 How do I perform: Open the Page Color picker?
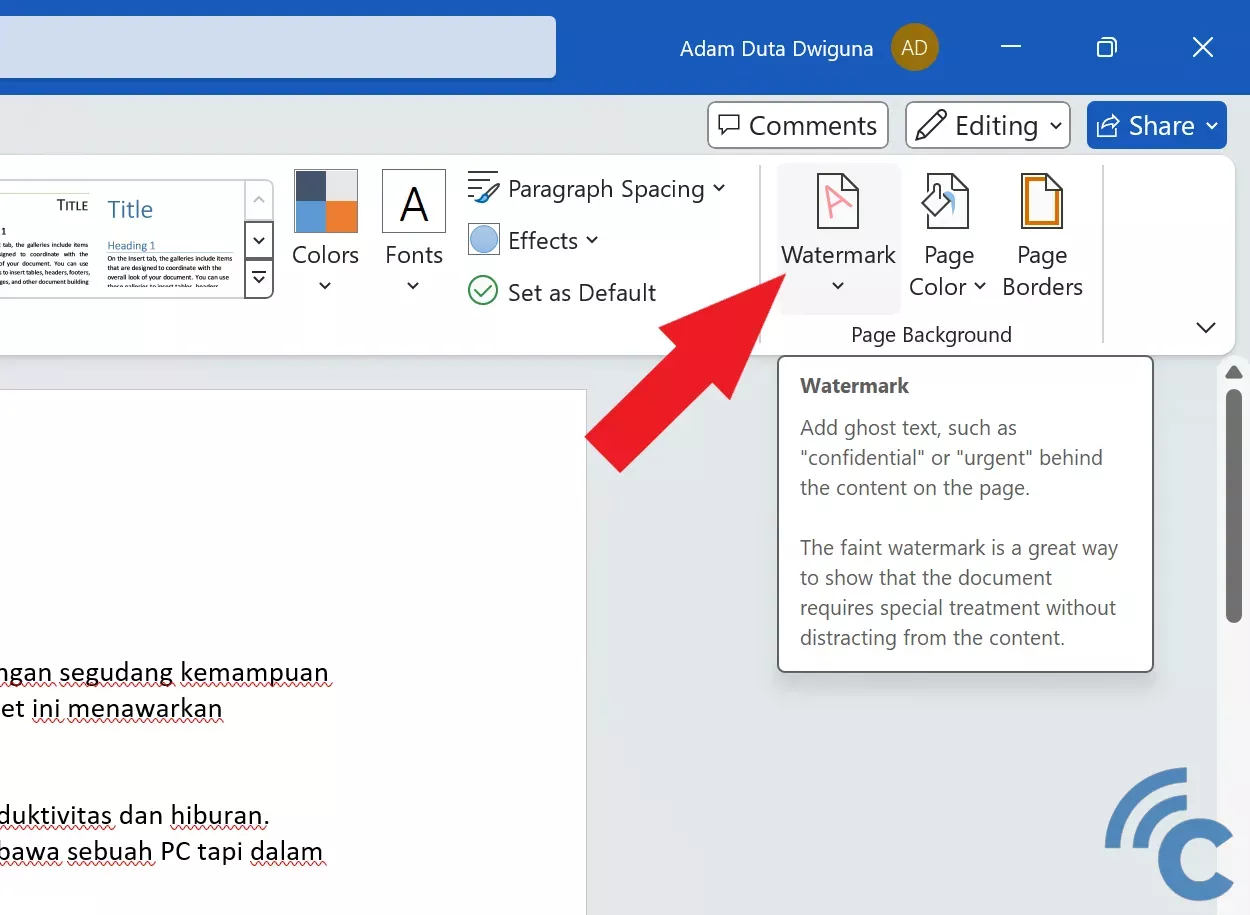[947, 238]
